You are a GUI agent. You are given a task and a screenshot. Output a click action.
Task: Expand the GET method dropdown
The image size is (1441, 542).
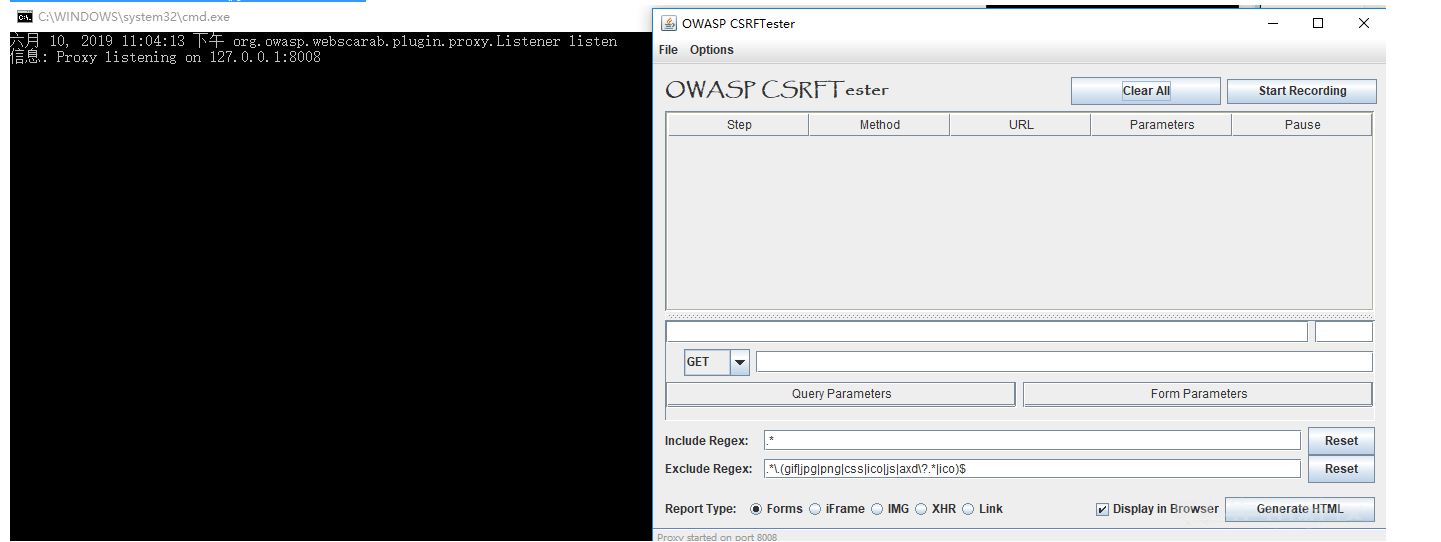(x=740, y=362)
